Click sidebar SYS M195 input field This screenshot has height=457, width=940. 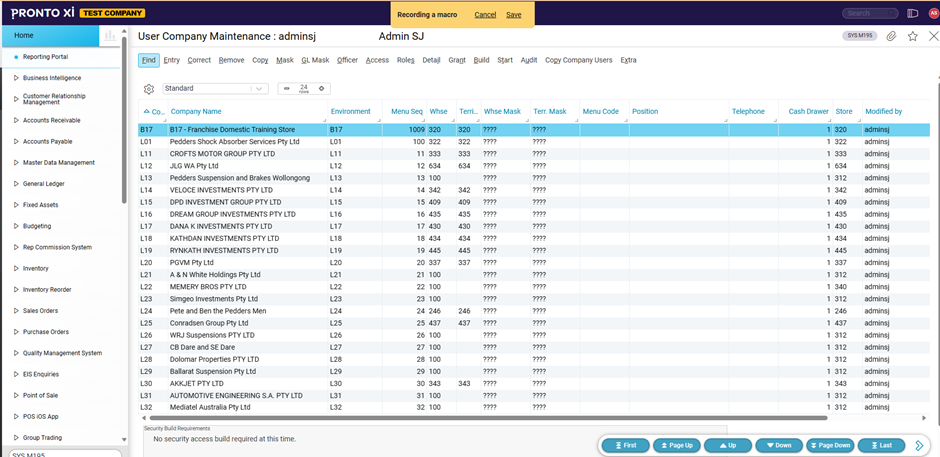click(x=63, y=453)
